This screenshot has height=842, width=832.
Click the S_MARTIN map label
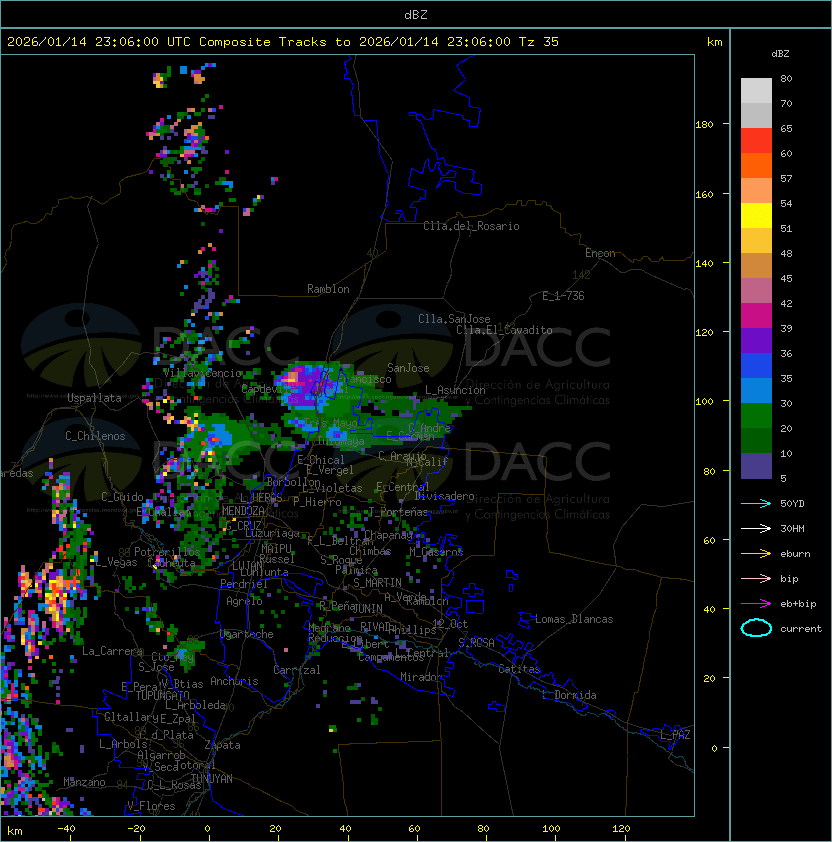(377, 583)
